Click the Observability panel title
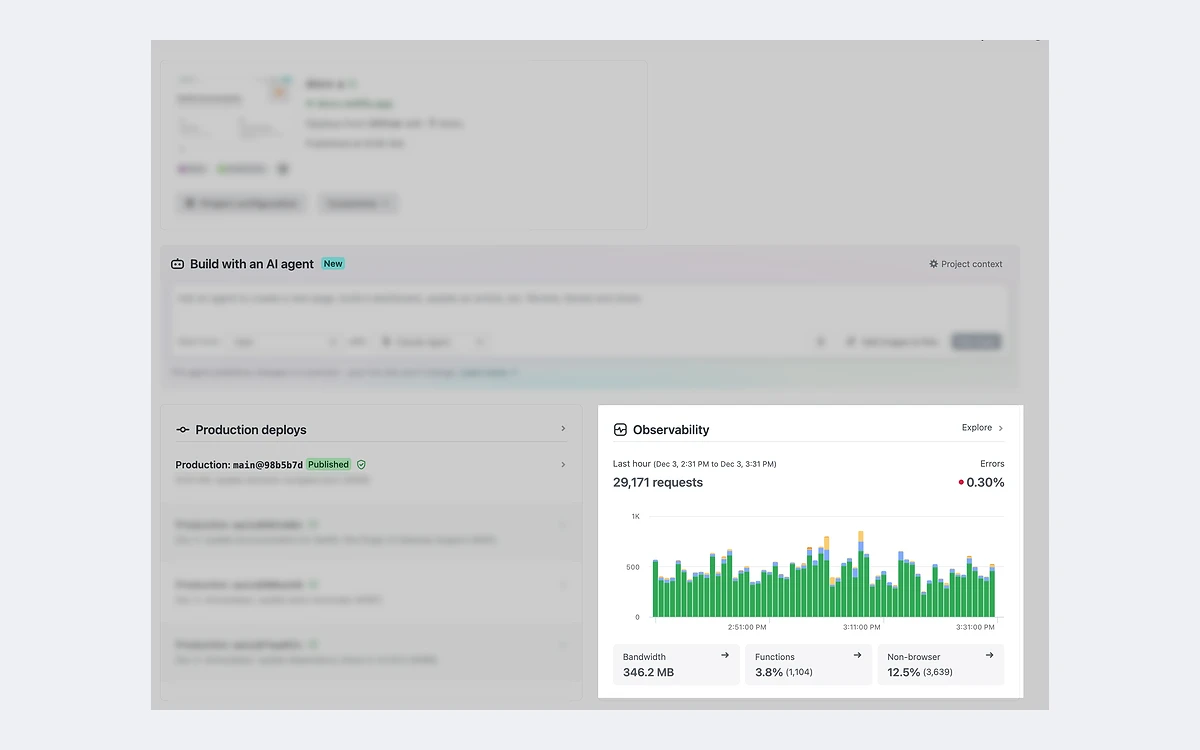Screen dimensions: 1200x750 [671, 430]
